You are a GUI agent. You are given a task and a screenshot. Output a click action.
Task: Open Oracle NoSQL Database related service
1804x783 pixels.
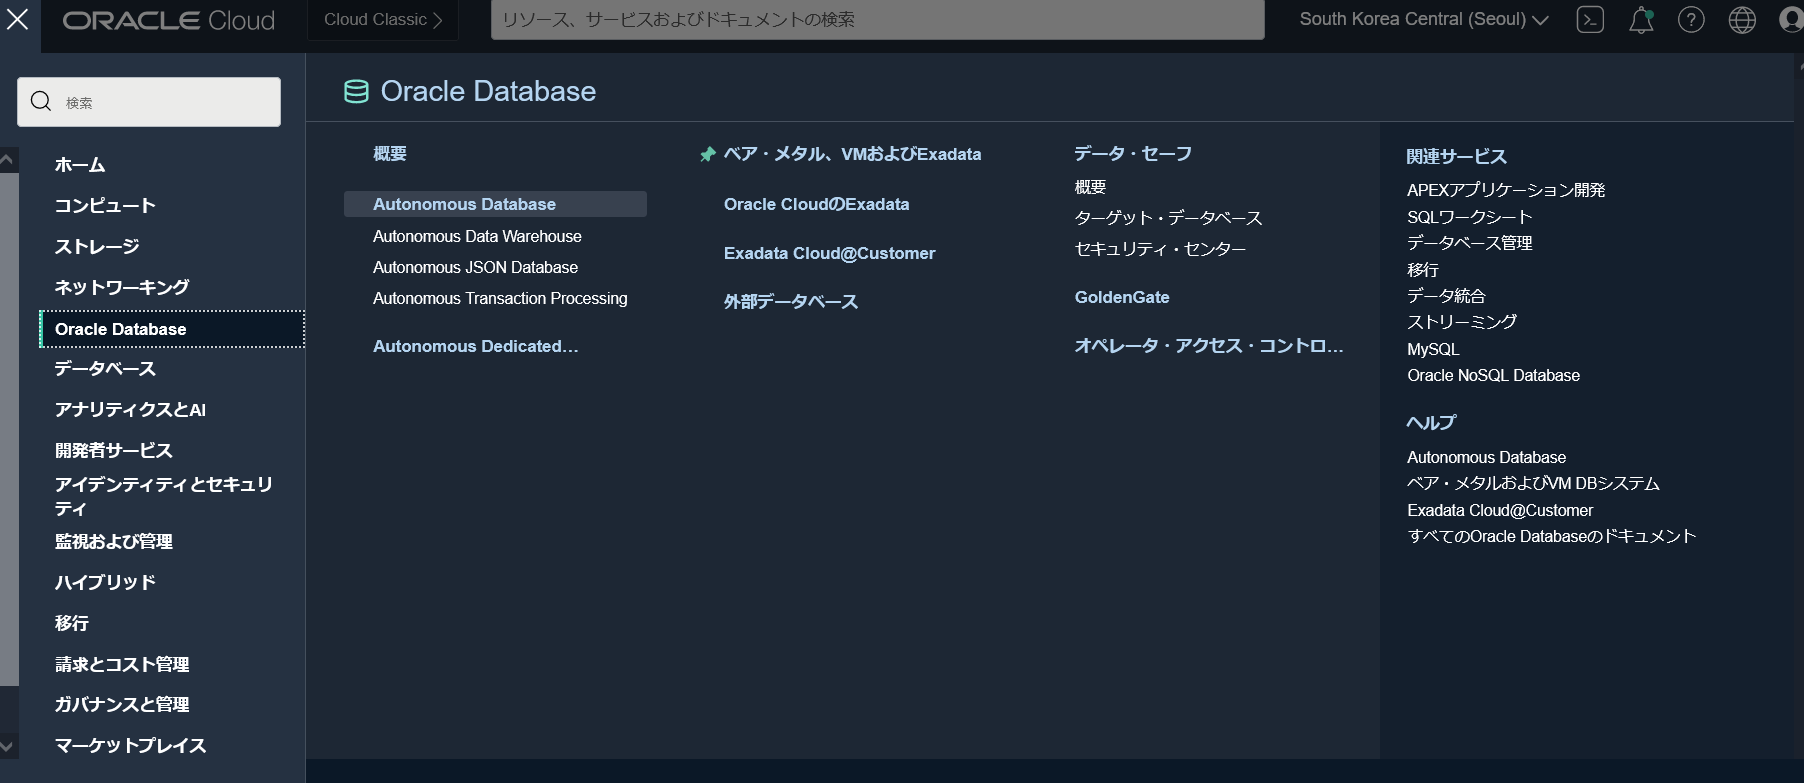[x=1494, y=376]
